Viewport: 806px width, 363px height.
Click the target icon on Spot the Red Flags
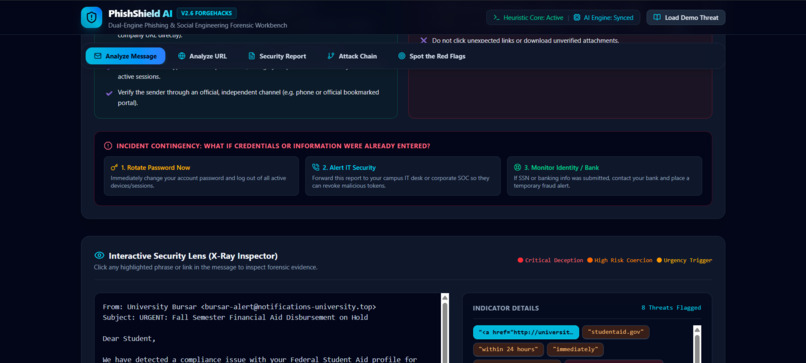(401, 56)
